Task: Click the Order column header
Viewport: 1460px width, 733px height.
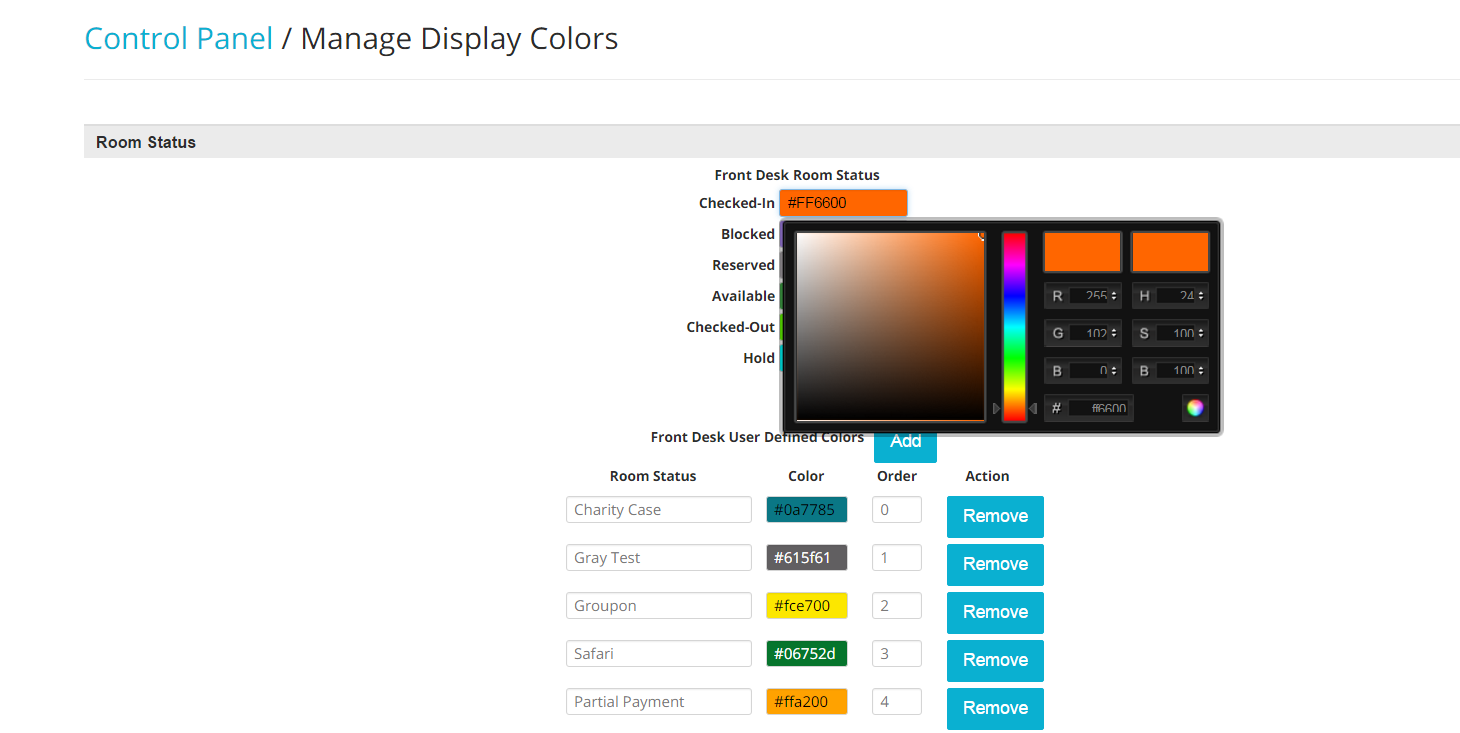Action: (x=897, y=476)
